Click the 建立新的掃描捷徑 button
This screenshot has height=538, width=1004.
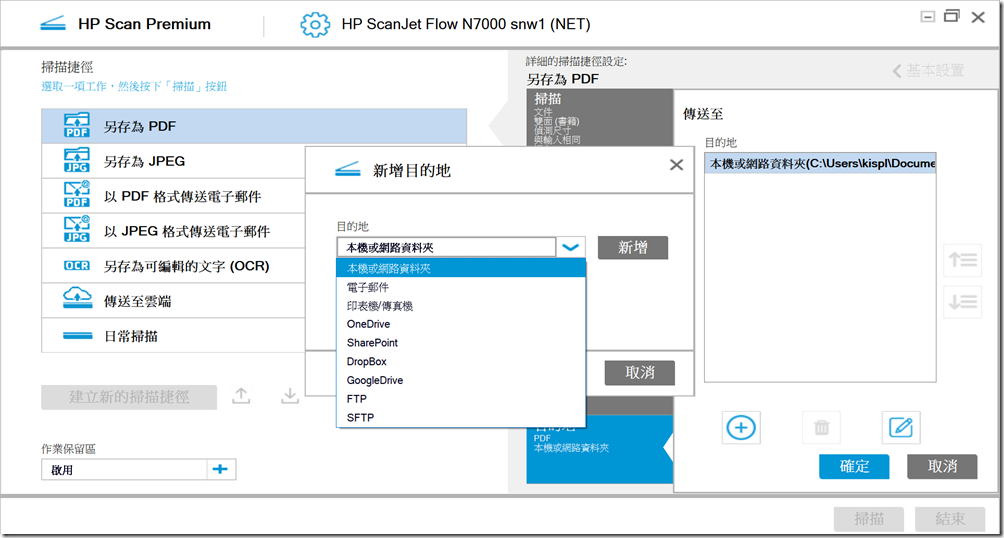pyautogui.click(x=129, y=397)
